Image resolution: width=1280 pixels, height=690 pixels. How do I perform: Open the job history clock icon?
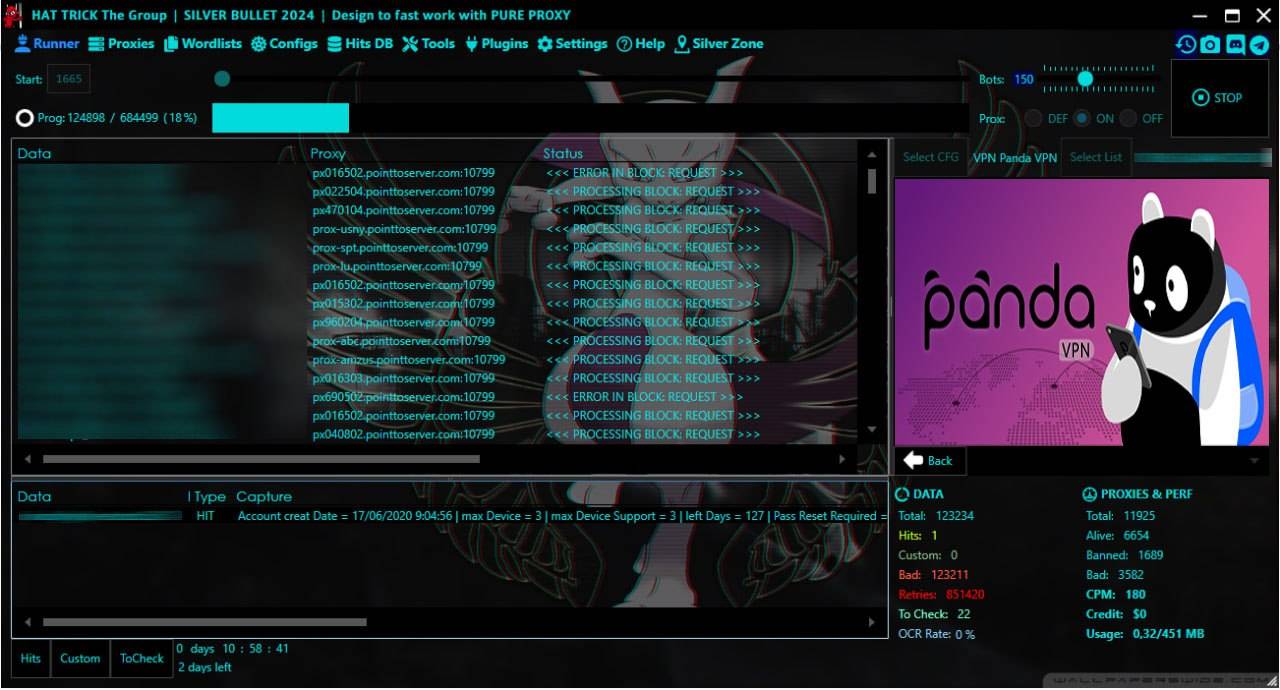(x=1186, y=44)
